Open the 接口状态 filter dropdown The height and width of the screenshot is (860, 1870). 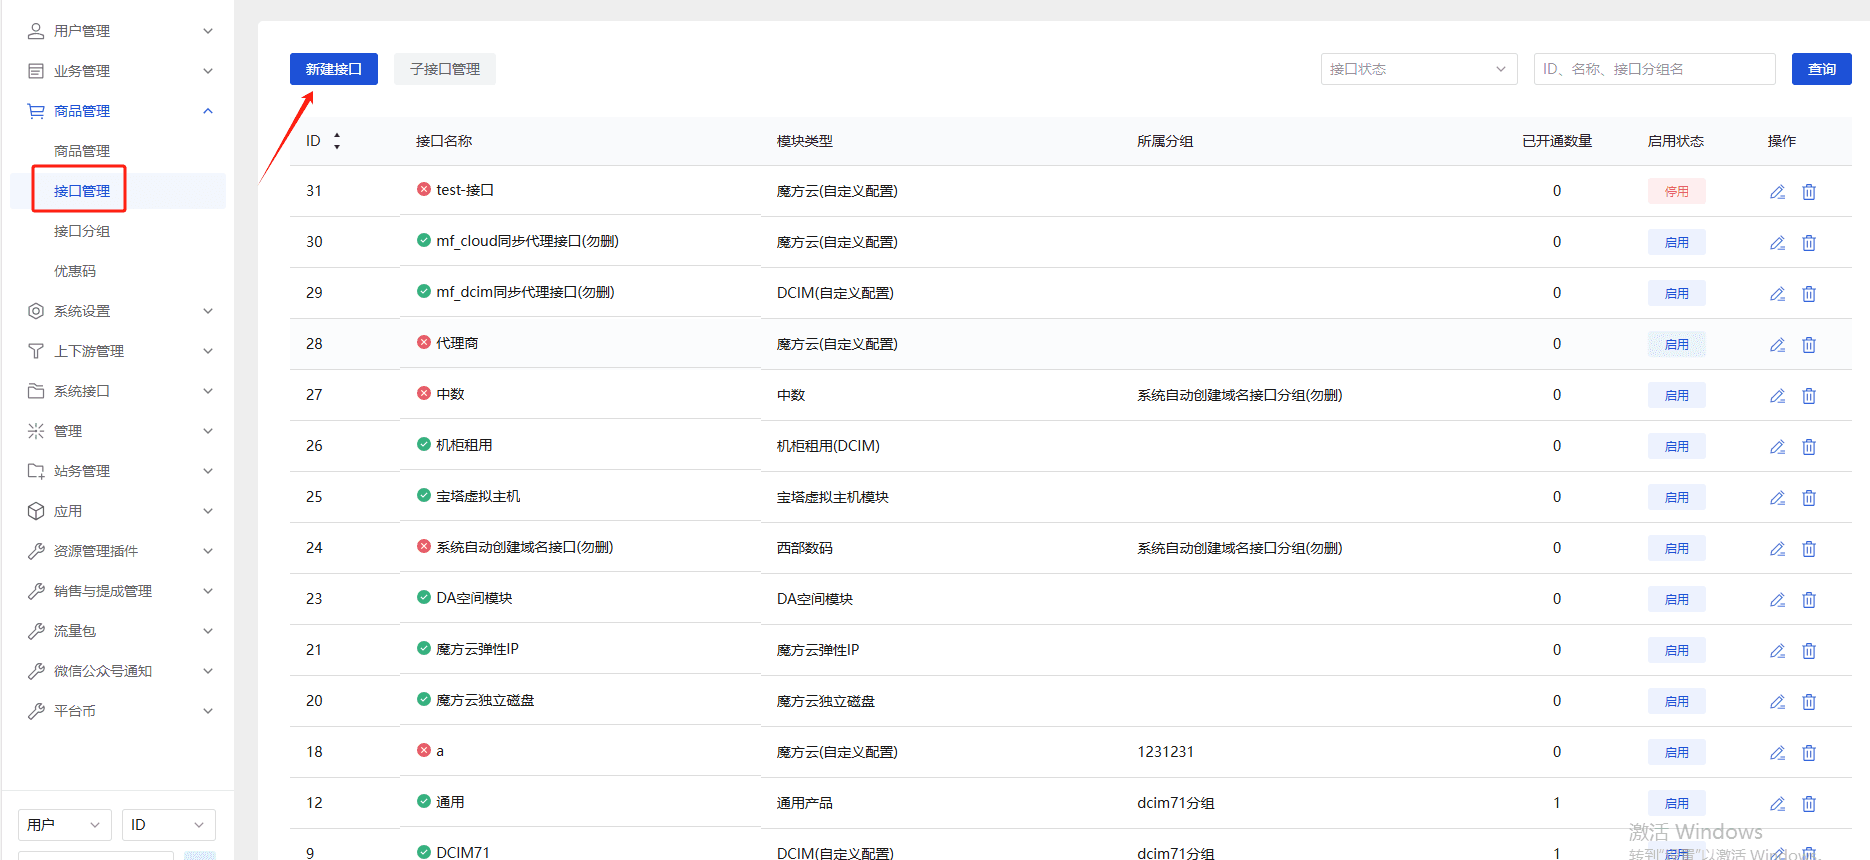(x=1419, y=69)
